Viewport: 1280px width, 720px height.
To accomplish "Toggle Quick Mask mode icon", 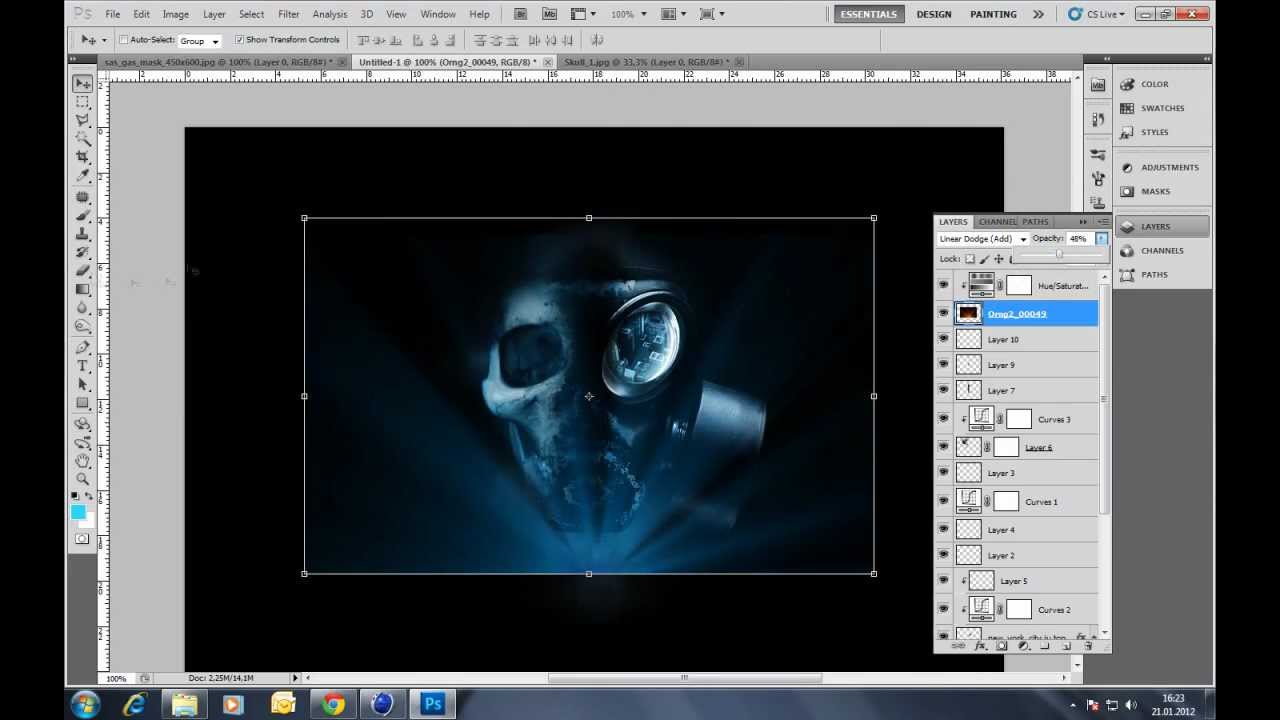I will click(82, 539).
